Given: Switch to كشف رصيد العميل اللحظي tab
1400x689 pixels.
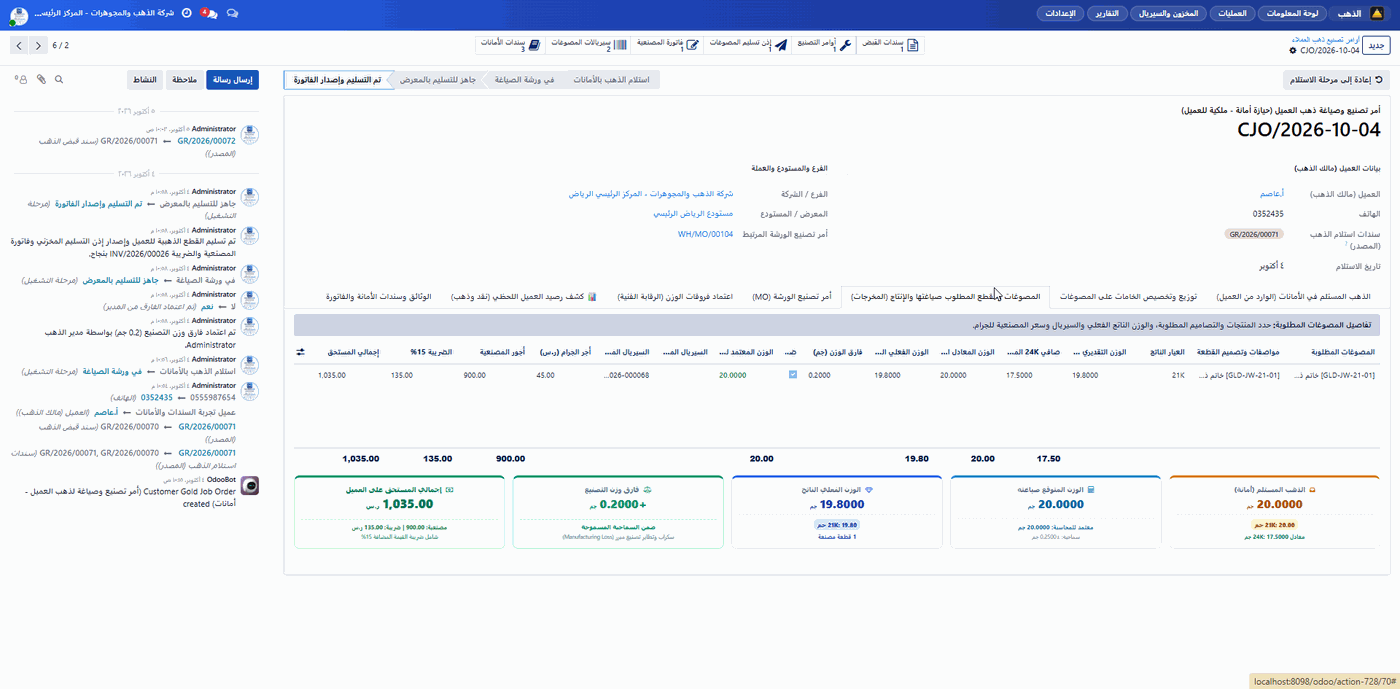Looking at the screenshot, I should [x=523, y=297].
